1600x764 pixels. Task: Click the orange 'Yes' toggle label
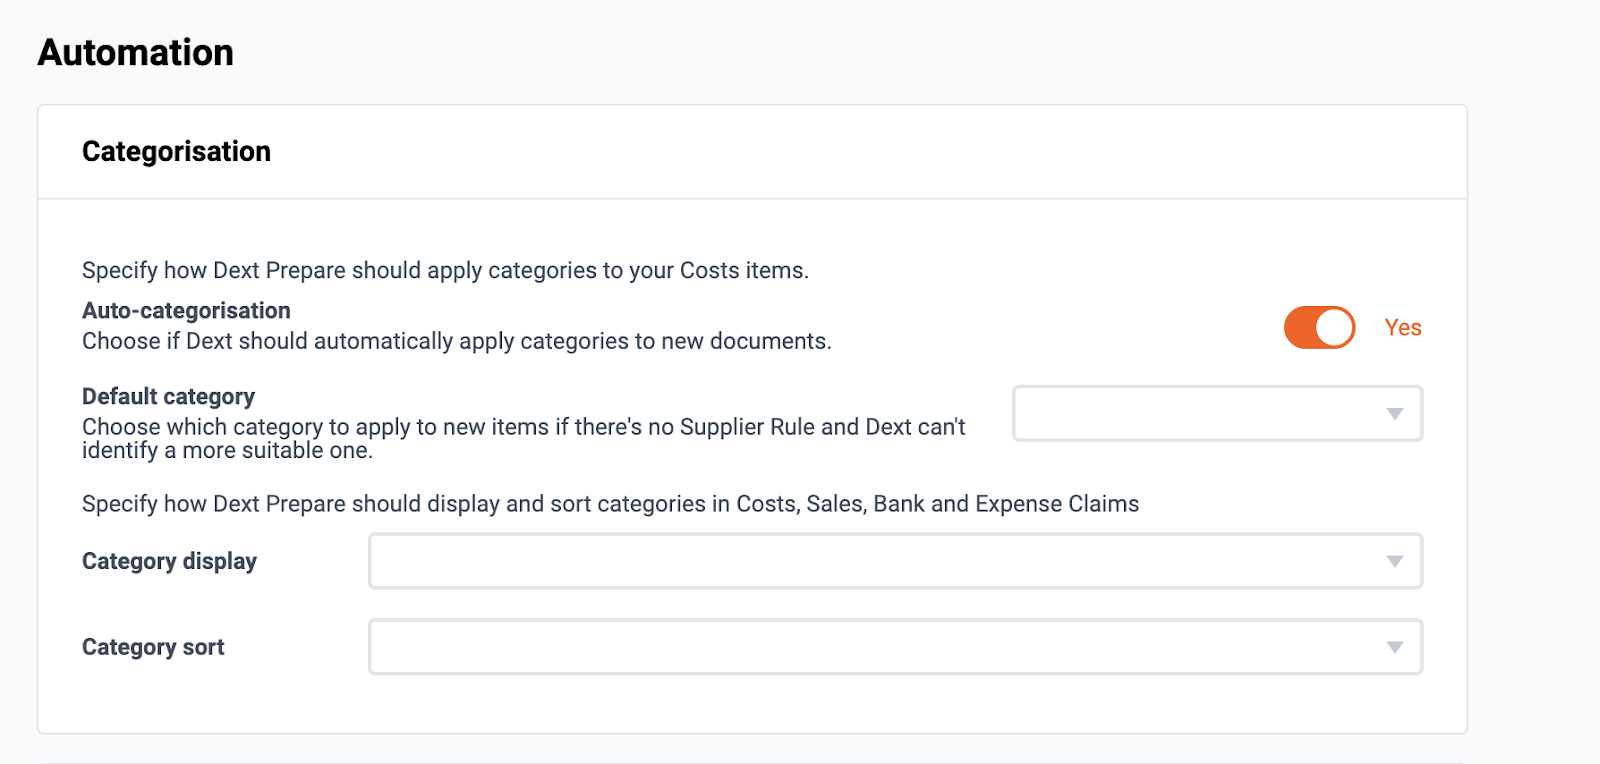pos(1403,328)
